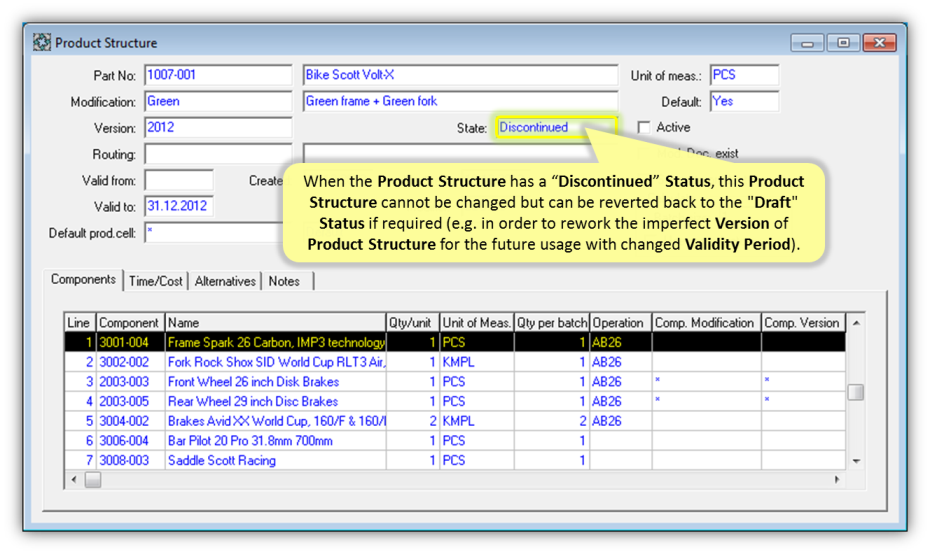Image resolution: width=930 pixels, height=554 pixels.
Task: Click the empty Valid from field
Action: point(179,180)
